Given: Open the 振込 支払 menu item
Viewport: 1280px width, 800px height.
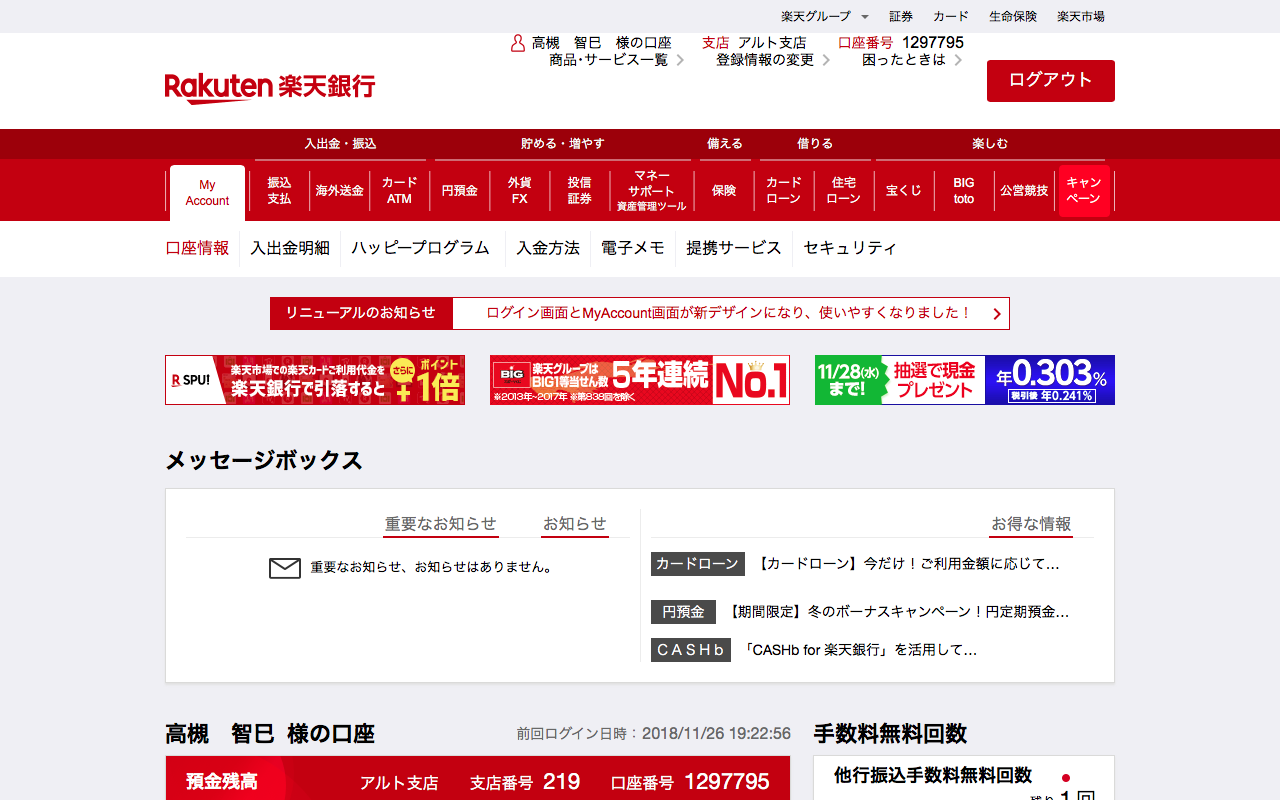Looking at the screenshot, I should (x=279, y=191).
